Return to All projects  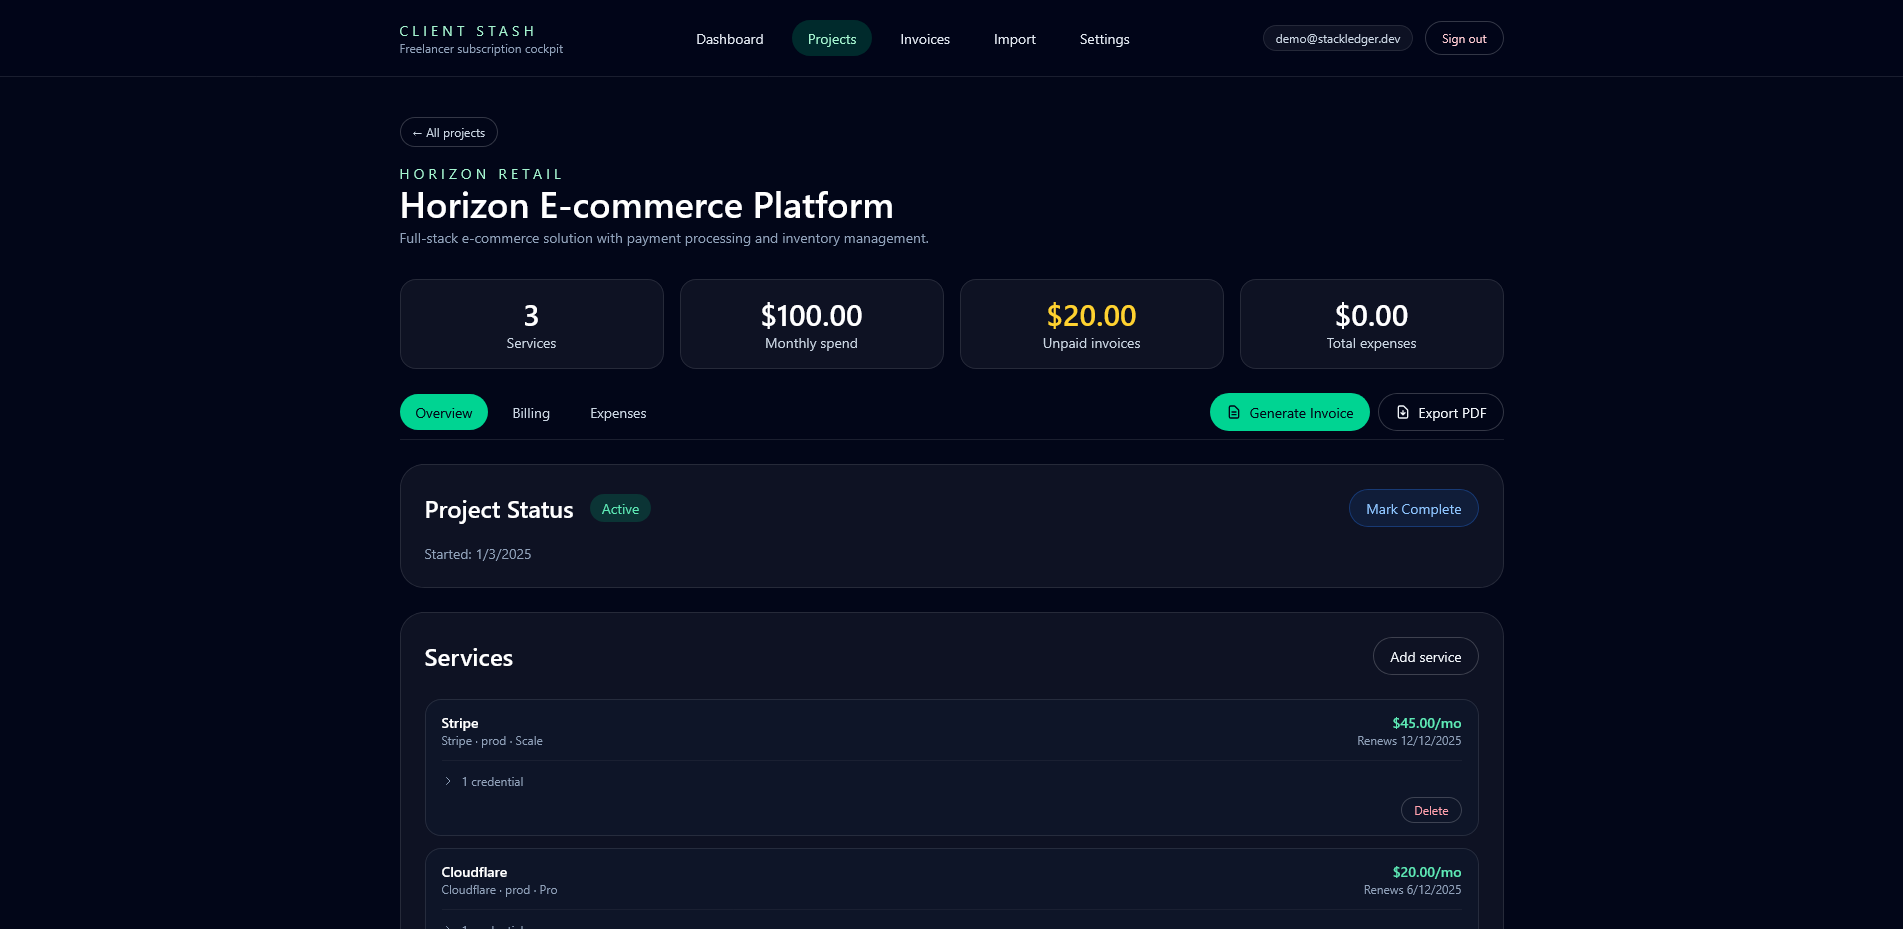[448, 132]
